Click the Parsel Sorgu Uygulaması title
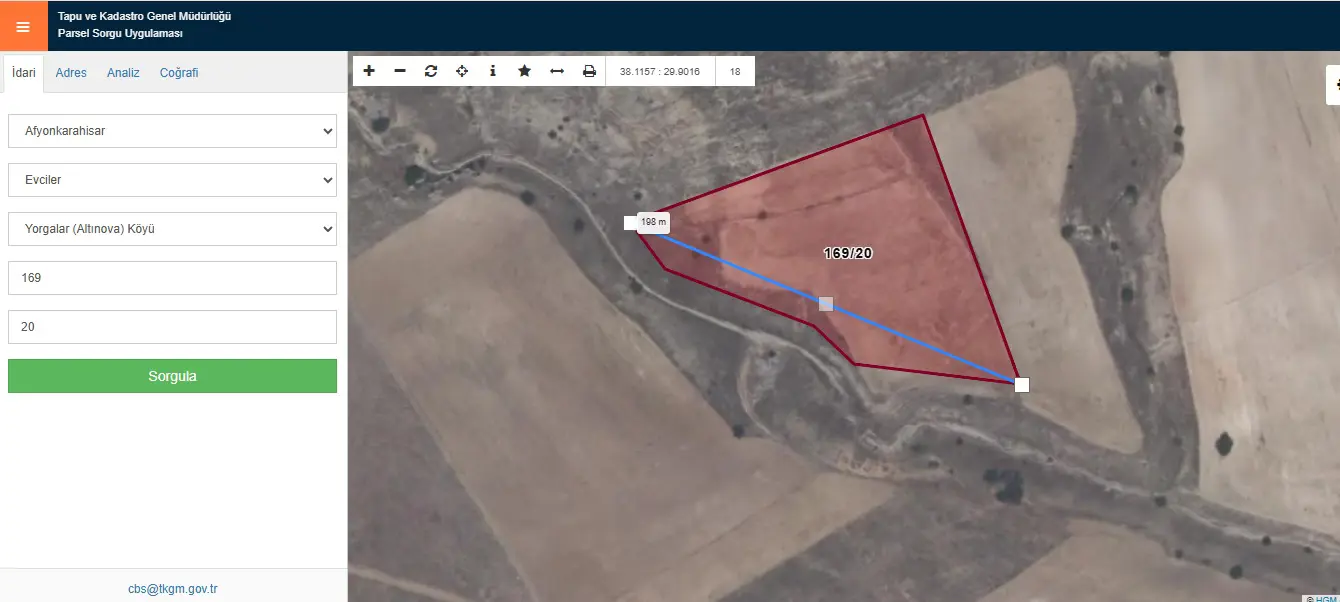This screenshot has width=1340, height=602. pos(120,33)
